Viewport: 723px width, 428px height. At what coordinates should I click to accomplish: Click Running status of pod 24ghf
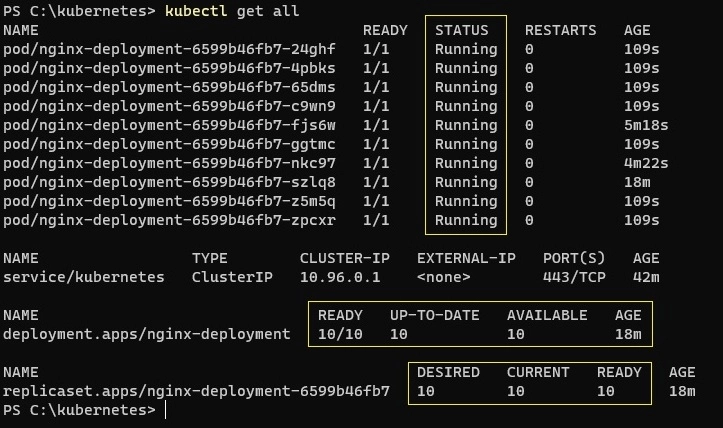click(x=466, y=49)
